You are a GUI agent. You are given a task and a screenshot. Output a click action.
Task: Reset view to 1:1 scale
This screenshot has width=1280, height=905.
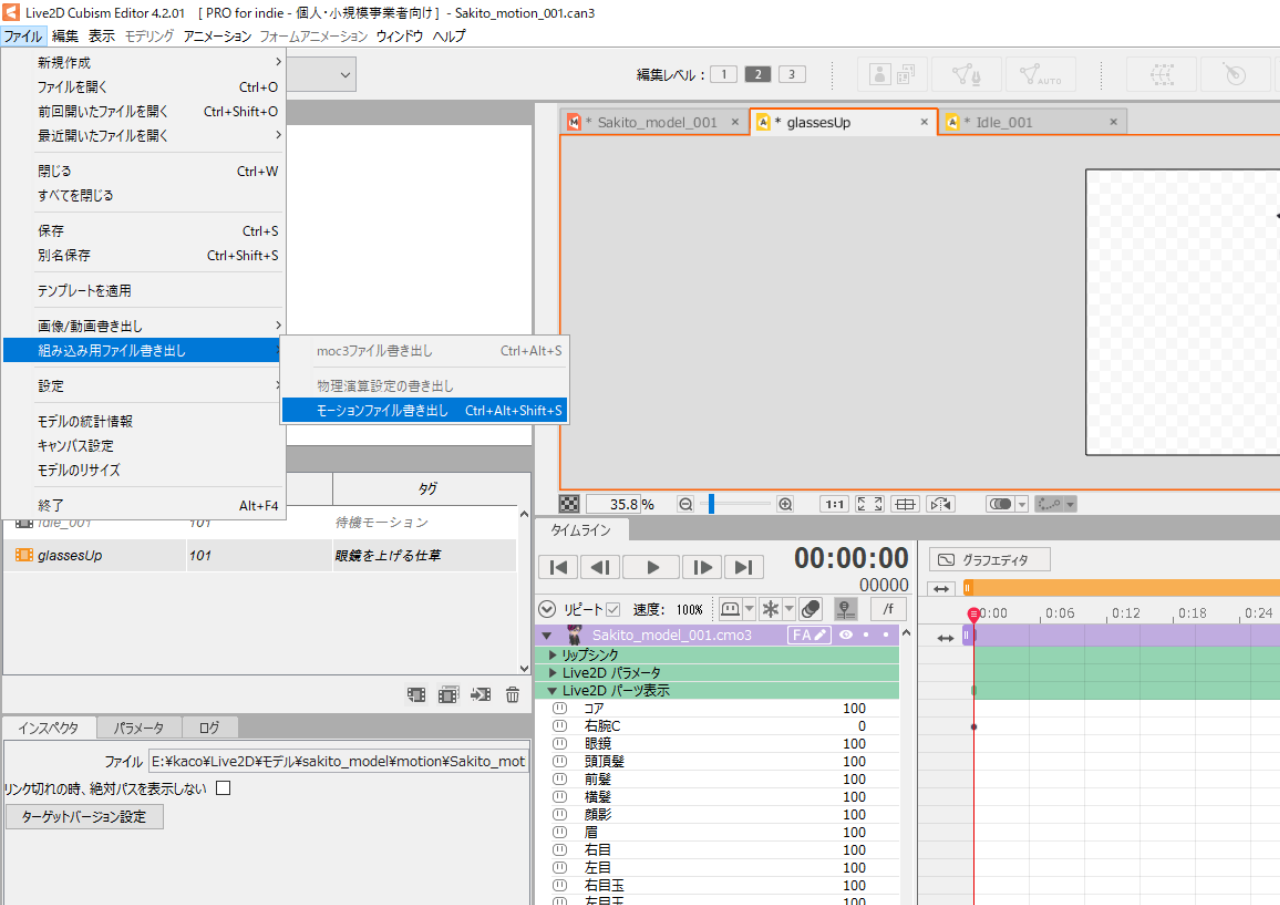[834, 504]
